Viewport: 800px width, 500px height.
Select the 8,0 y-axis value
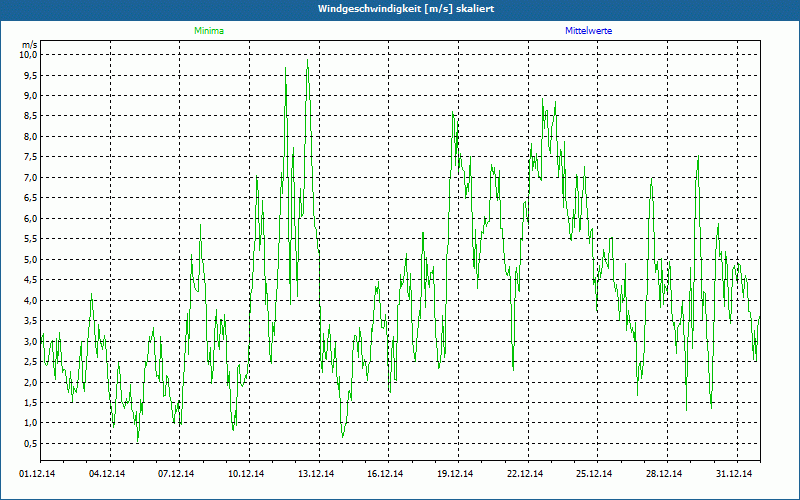[31, 137]
